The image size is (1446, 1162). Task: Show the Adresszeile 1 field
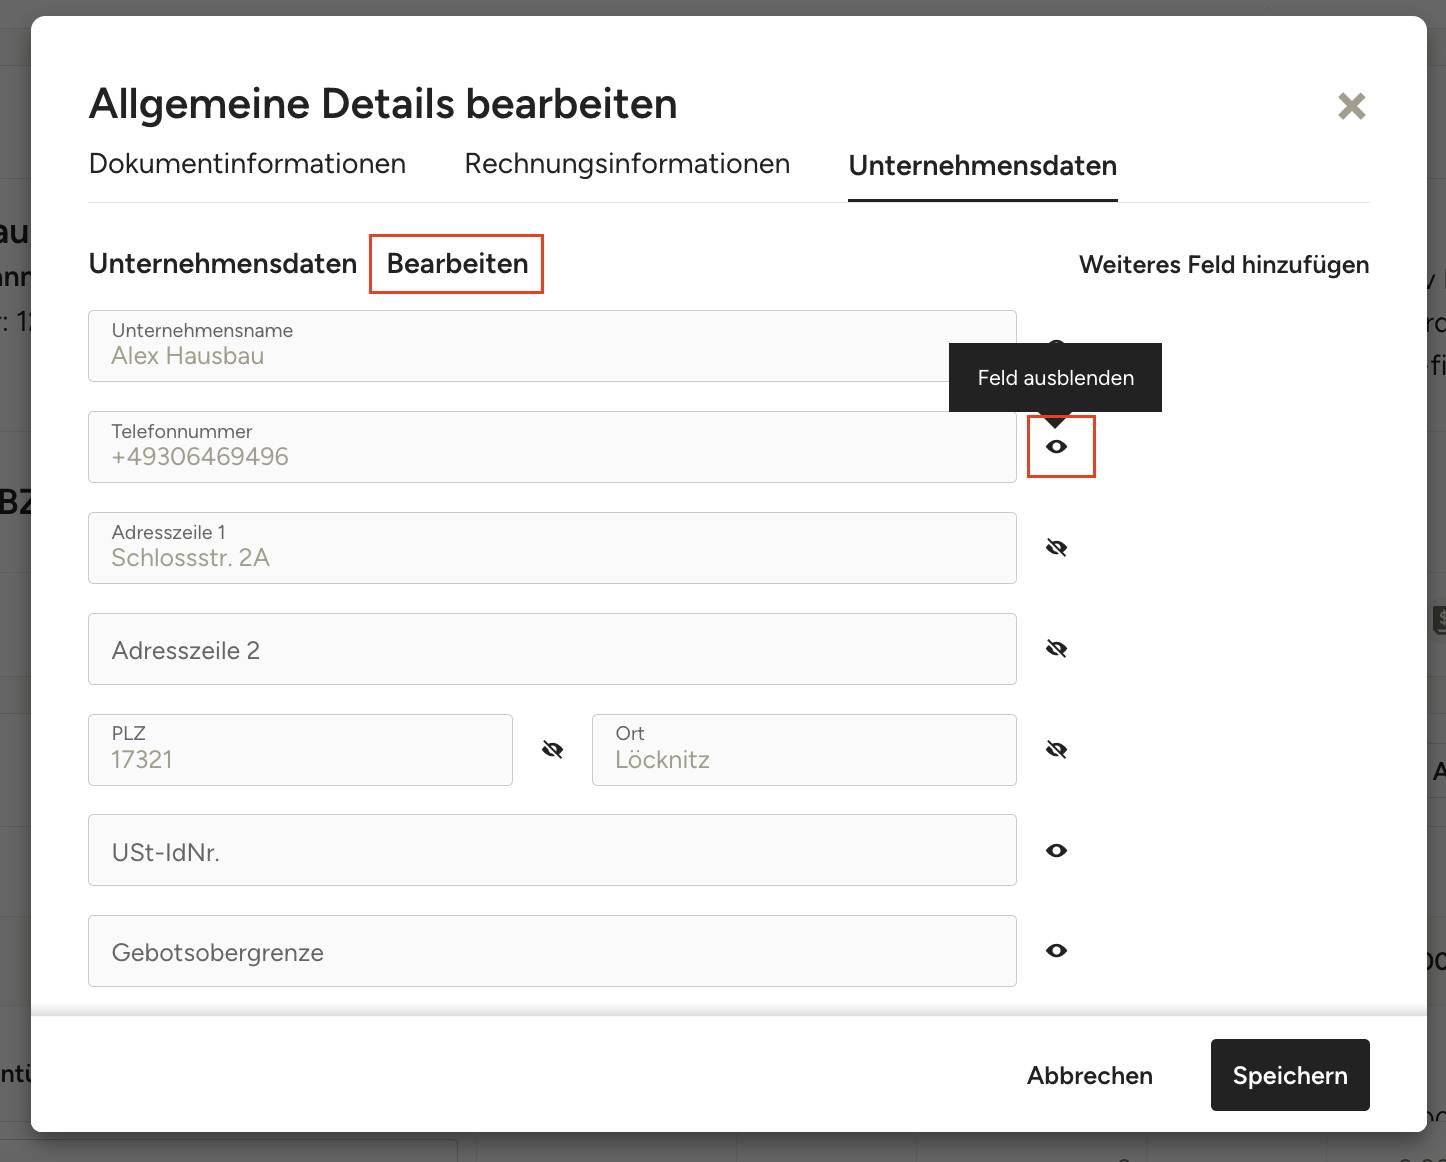(1056, 548)
